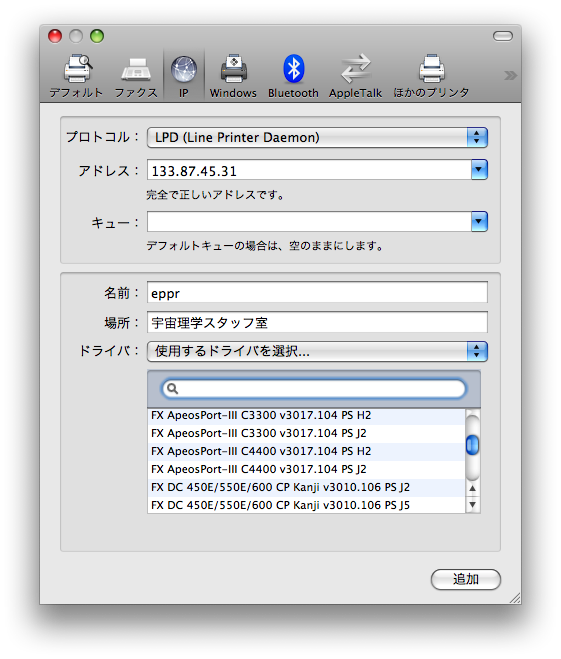Expand the アドレス history dropdown arrow
The image size is (561, 659).
click(479, 169)
